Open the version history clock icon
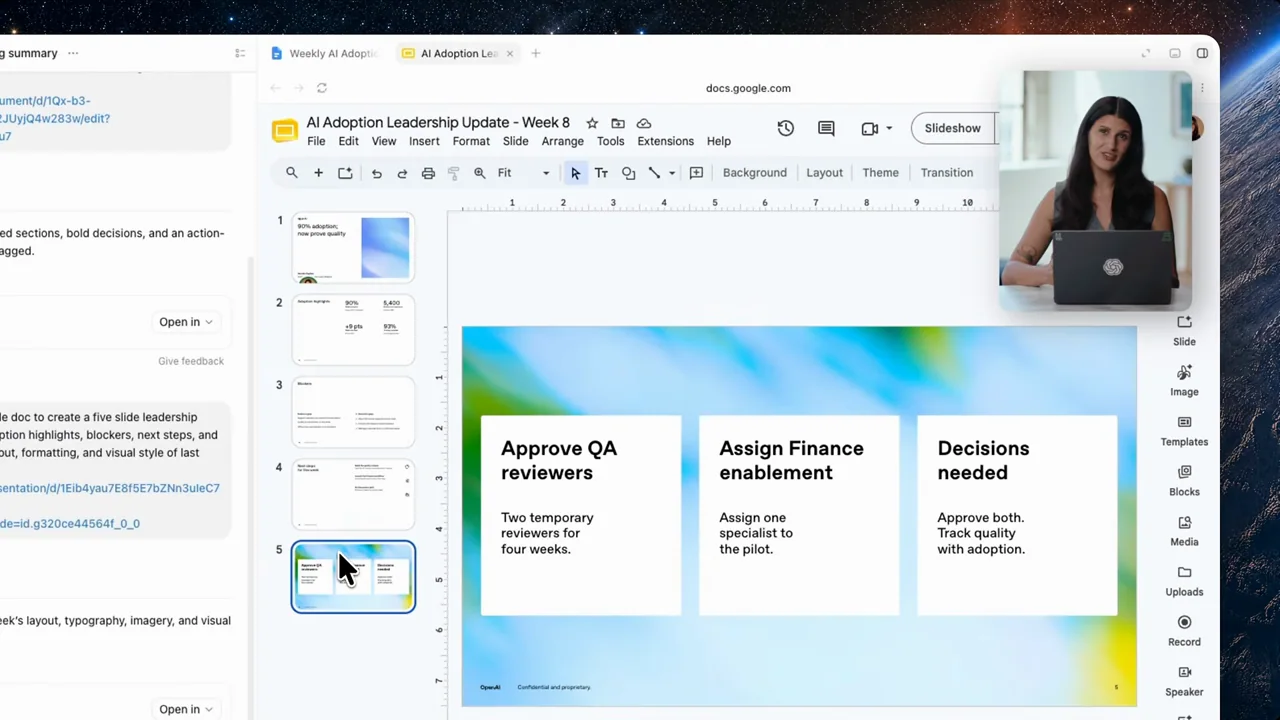Image resolution: width=1280 pixels, height=720 pixels. coord(785,128)
